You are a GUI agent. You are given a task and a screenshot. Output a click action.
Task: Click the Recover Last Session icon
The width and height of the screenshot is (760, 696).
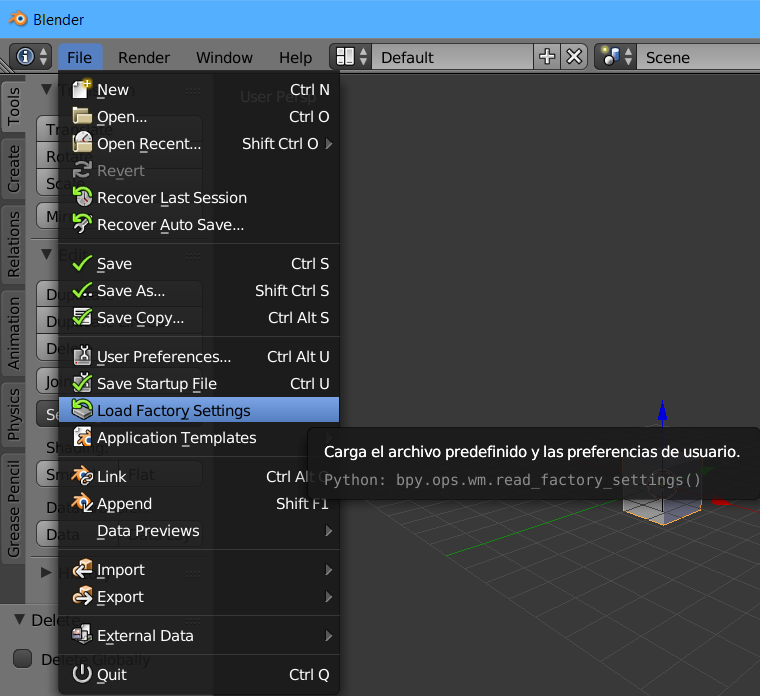click(x=82, y=197)
